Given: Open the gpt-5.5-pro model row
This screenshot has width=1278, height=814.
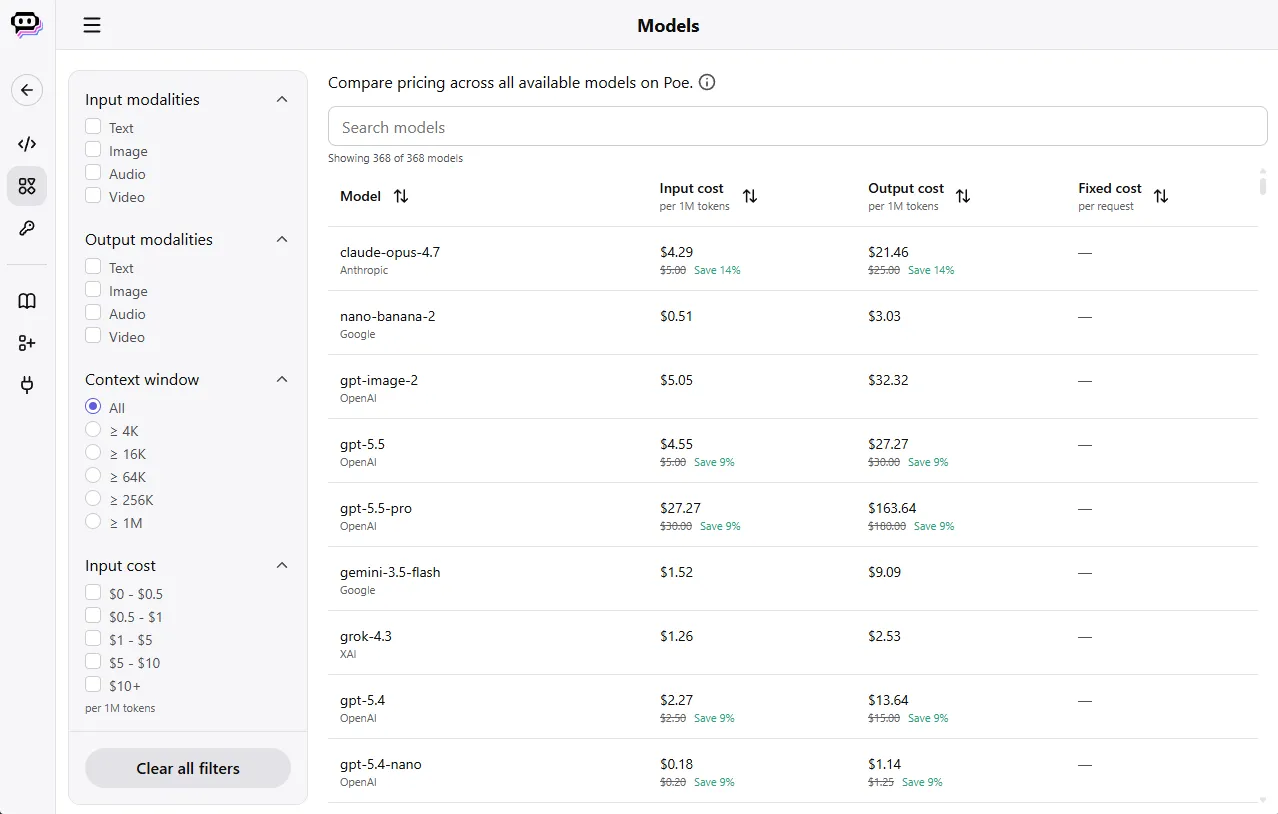Looking at the screenshot, I should [x=793, y=515].
